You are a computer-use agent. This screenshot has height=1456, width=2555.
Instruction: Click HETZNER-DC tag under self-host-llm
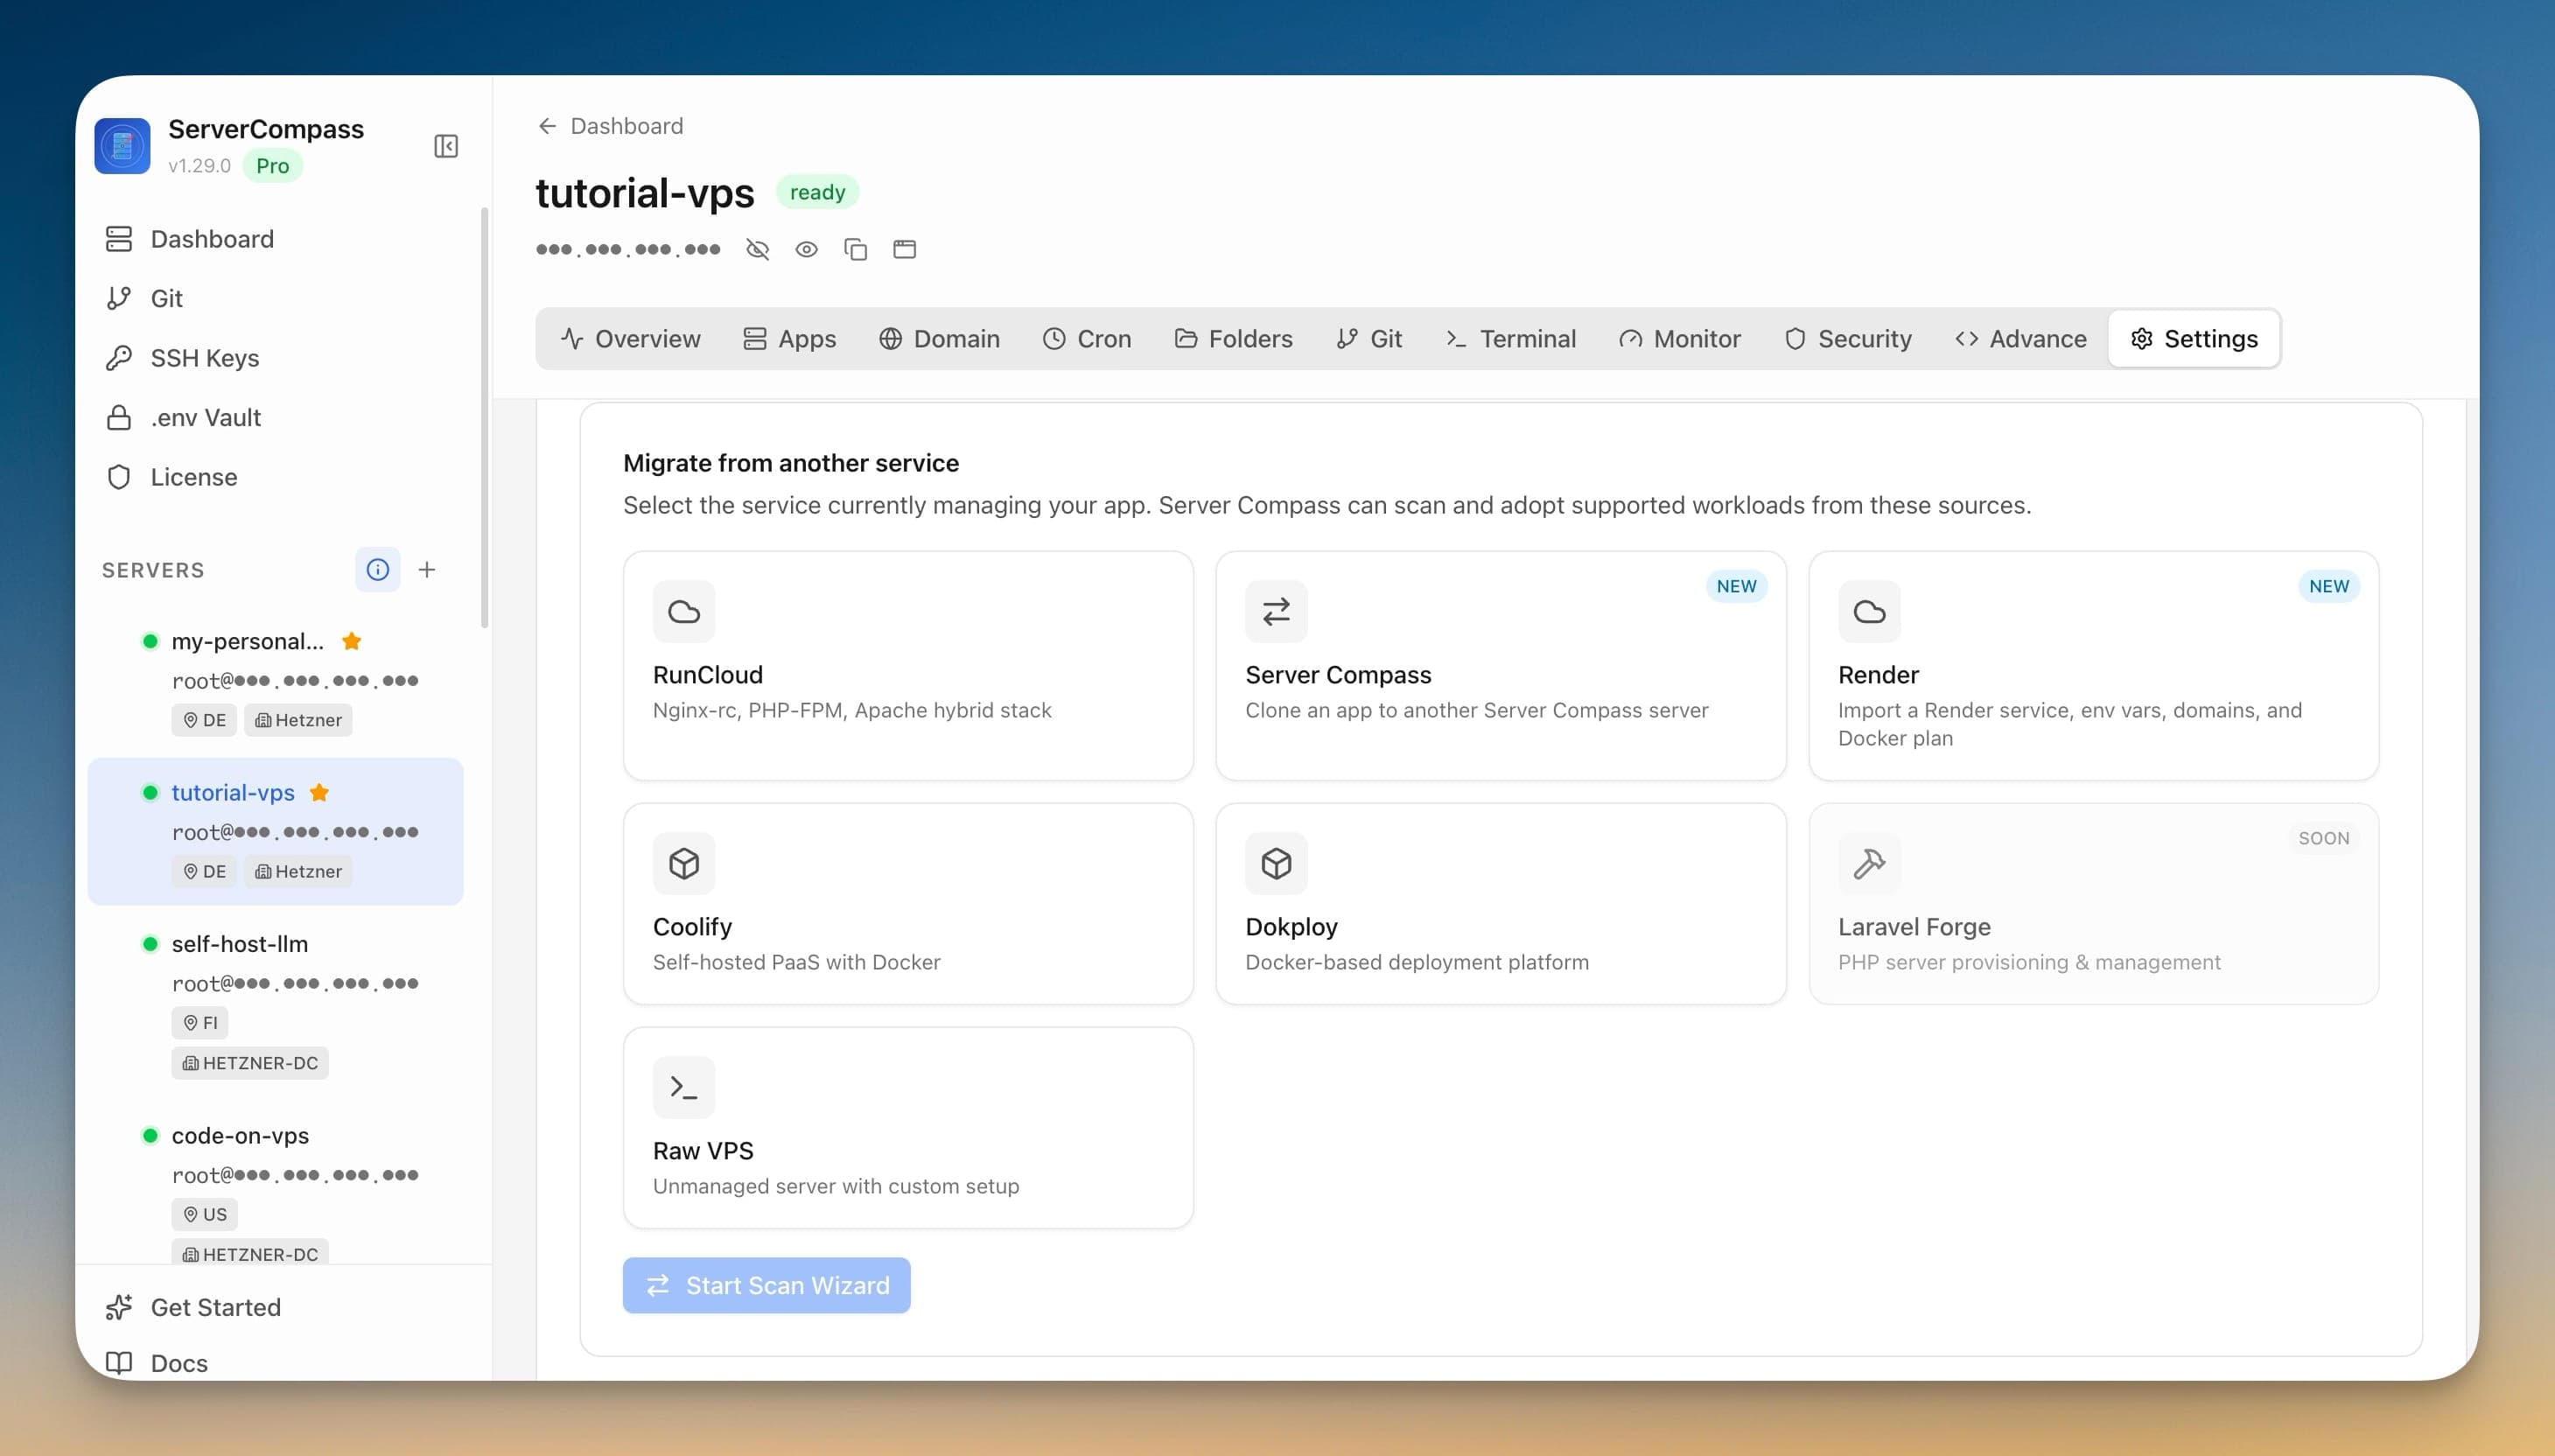[250, 1063]
